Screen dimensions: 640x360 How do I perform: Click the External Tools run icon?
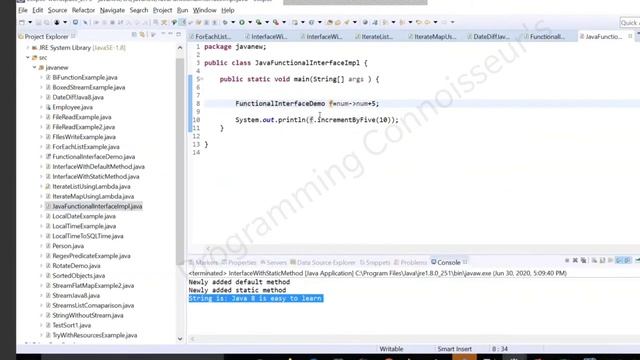click(x=276, y=22)
